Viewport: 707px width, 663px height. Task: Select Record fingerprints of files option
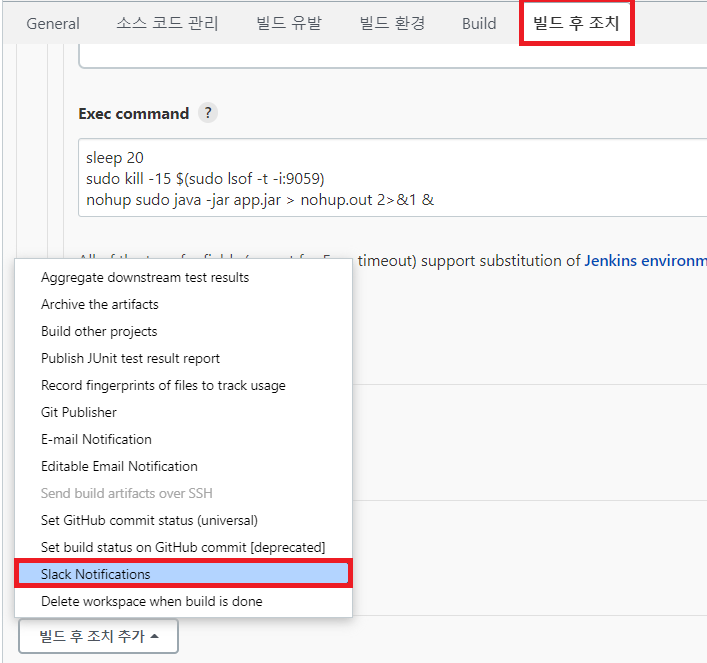[x=184, y=386]
